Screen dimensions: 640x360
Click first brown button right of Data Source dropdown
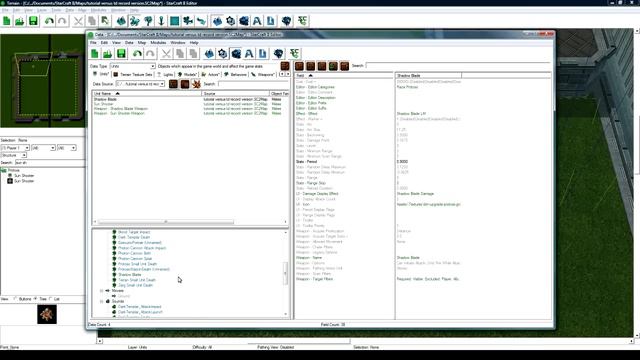coord(173,84)
